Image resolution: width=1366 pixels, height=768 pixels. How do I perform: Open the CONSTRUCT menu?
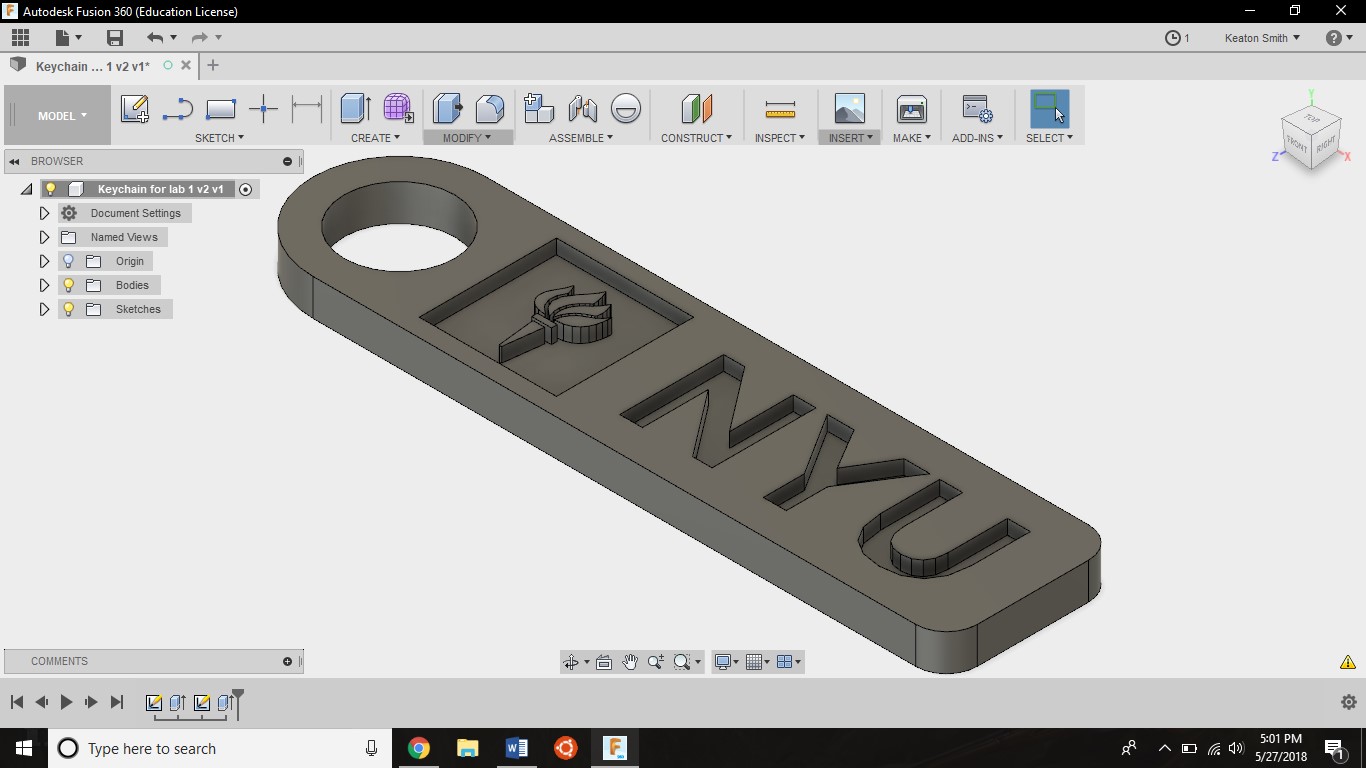(x=696, y=138)
